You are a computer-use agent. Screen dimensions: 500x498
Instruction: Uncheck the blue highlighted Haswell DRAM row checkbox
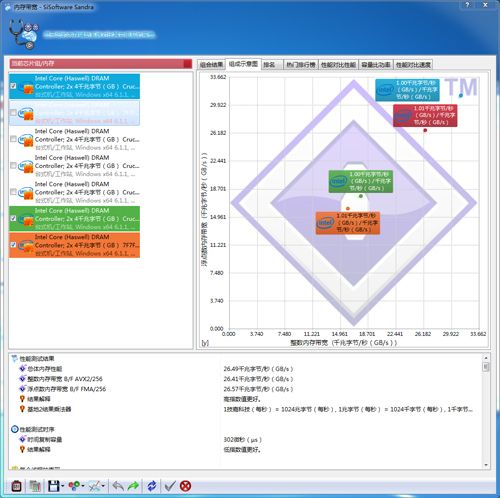point(13,86)
